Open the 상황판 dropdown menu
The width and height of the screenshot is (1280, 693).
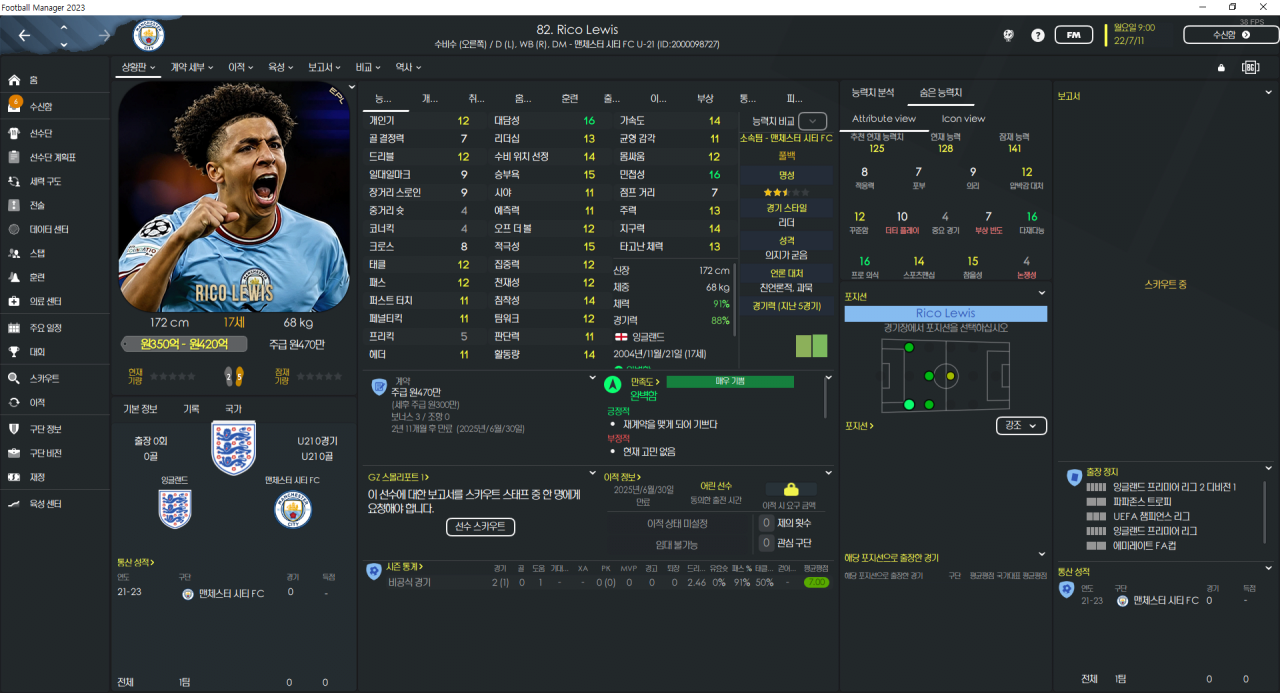click(x=139, y=67)
